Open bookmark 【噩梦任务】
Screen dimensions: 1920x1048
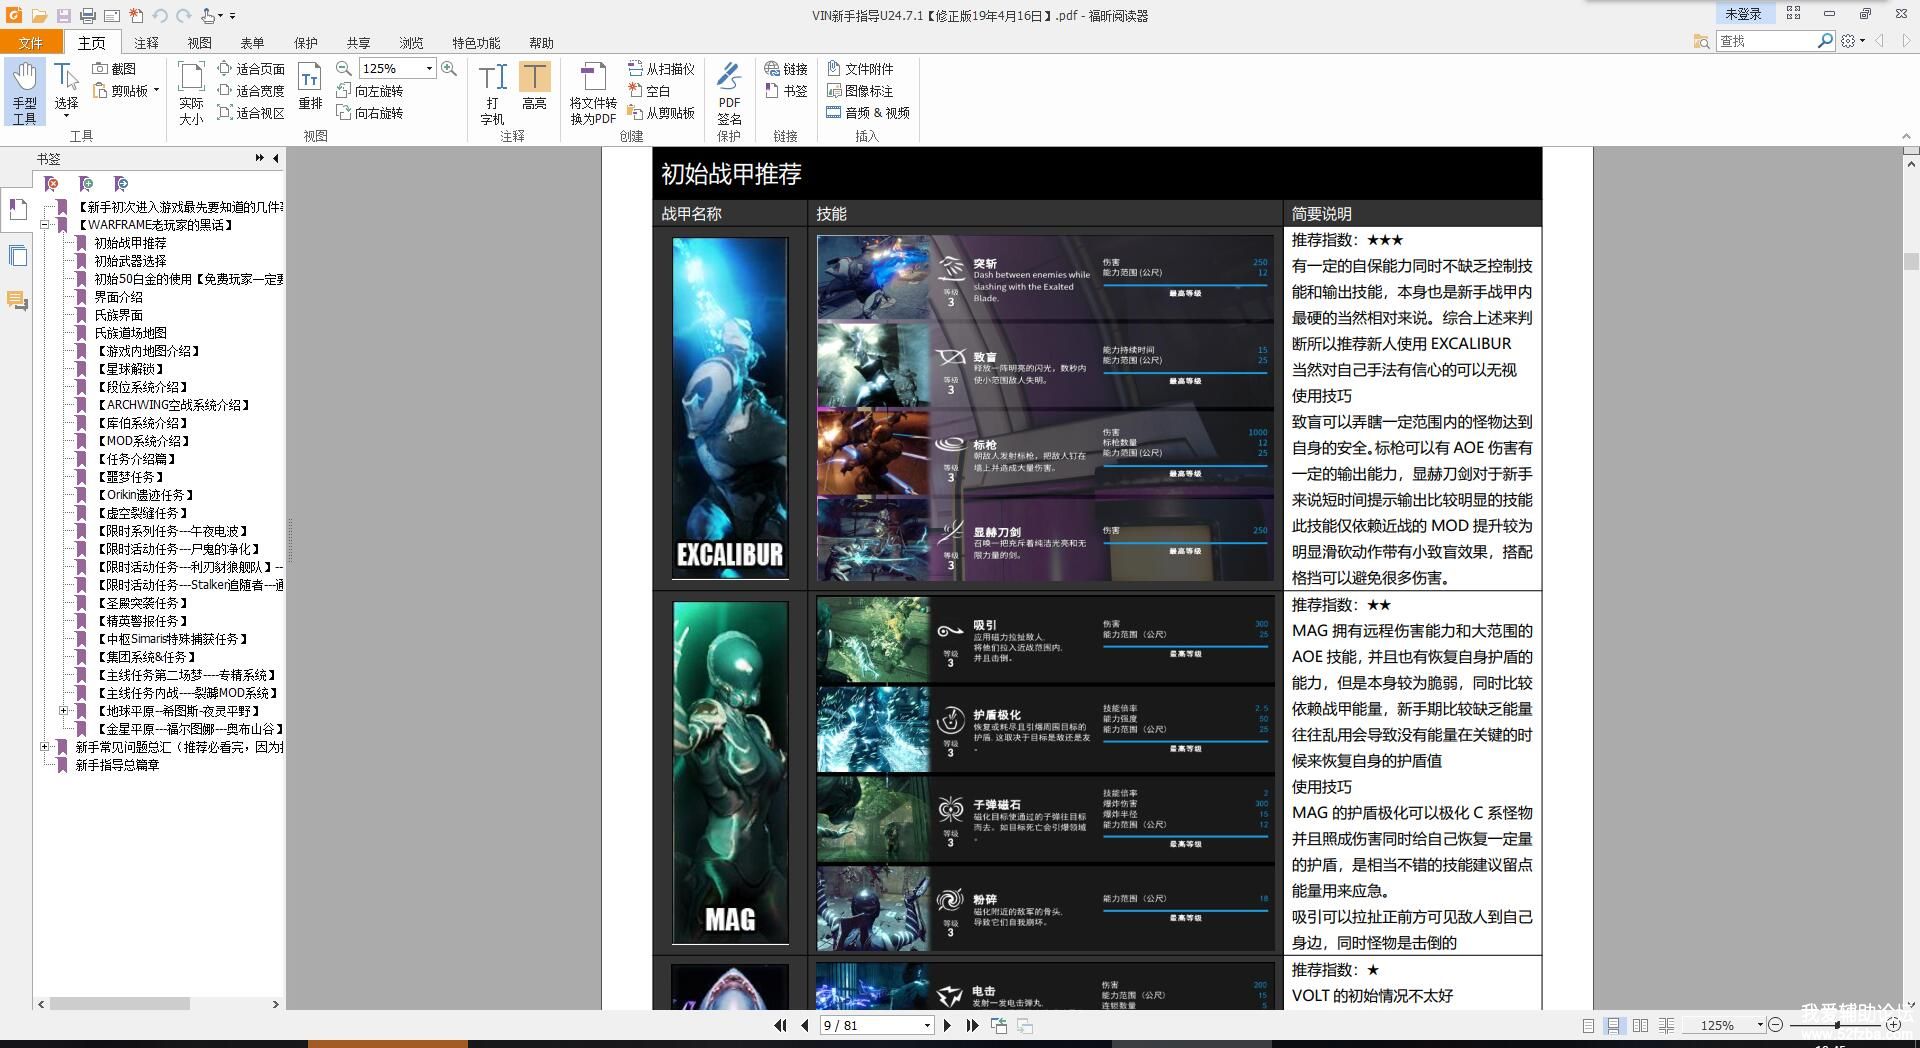click(130, 477)
